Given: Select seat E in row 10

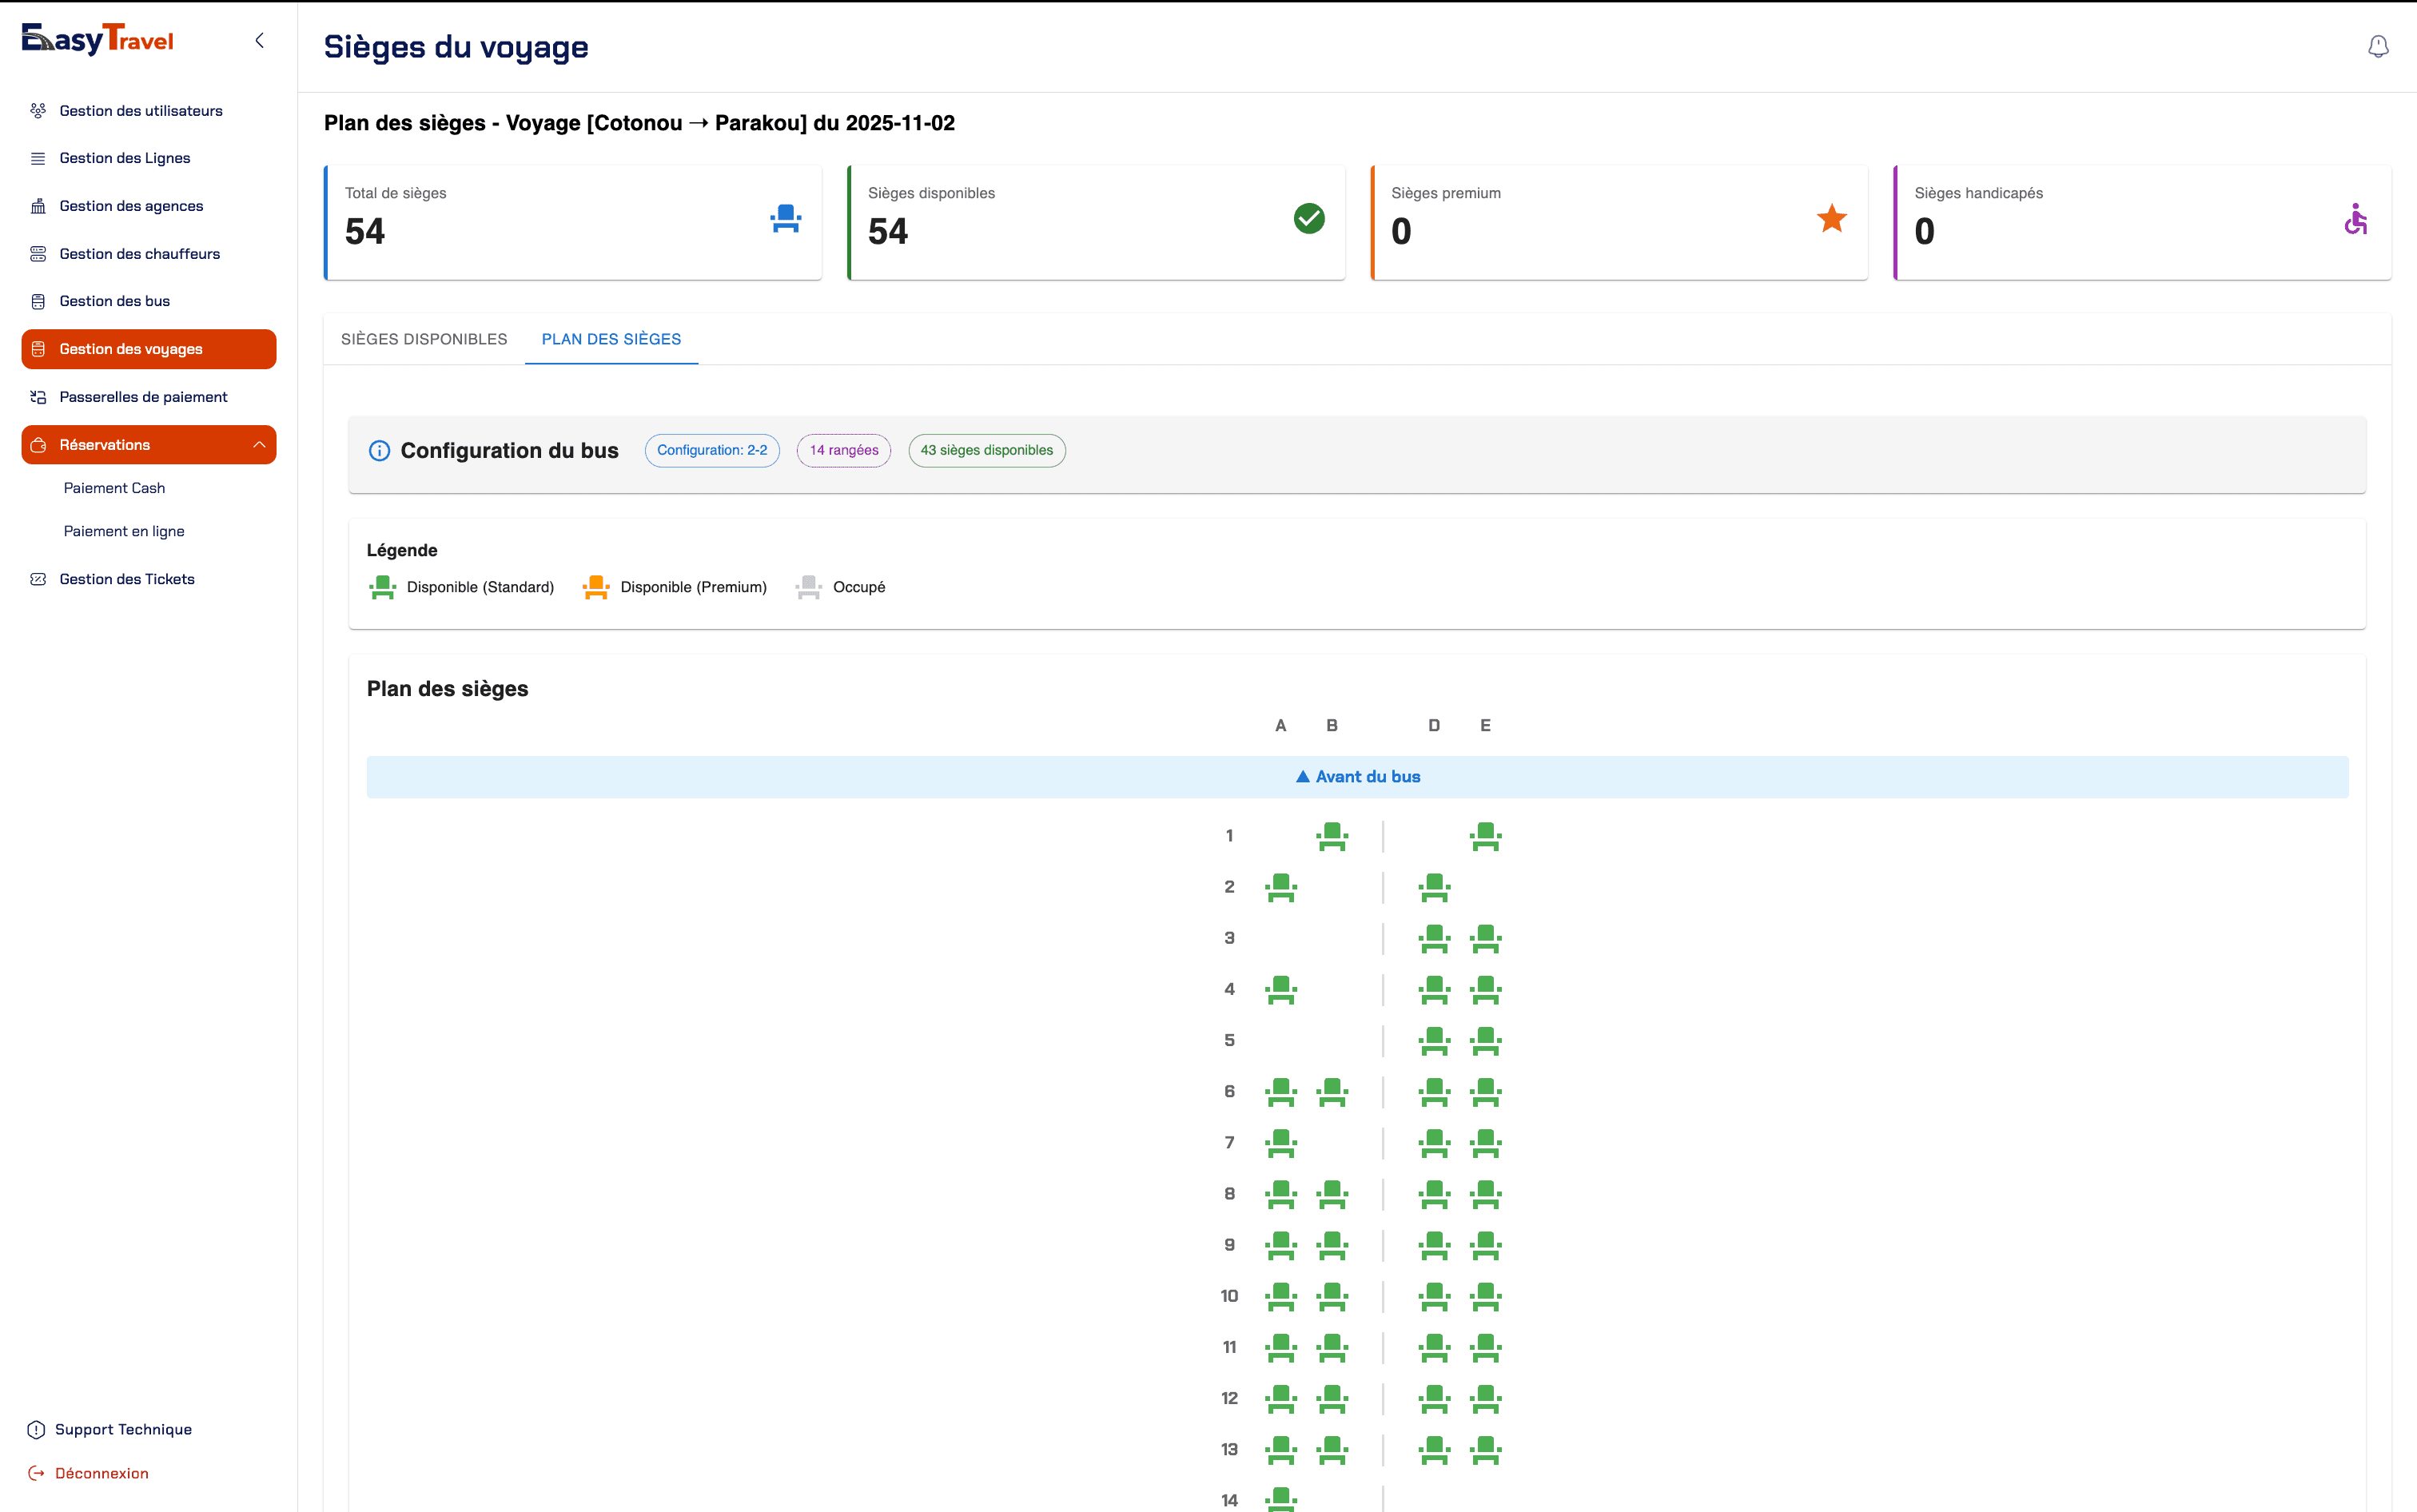Looking at the screenshot, I should pyautogui.click(x=1486, y=1297).
